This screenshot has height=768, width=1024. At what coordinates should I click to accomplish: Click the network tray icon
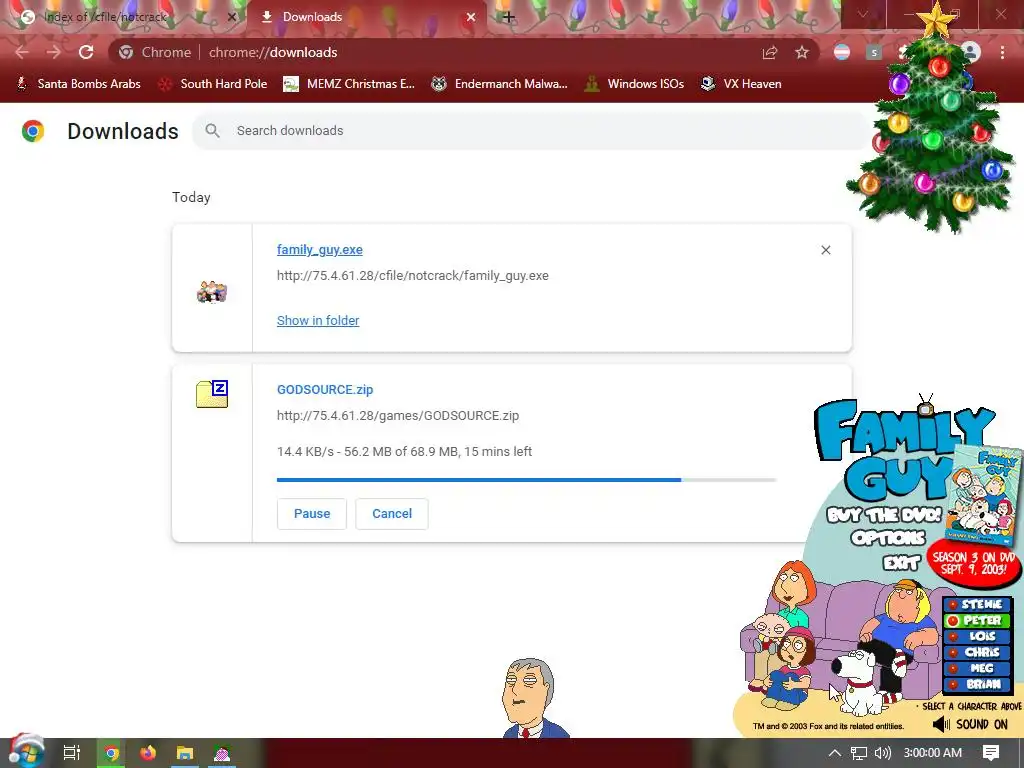859,753
